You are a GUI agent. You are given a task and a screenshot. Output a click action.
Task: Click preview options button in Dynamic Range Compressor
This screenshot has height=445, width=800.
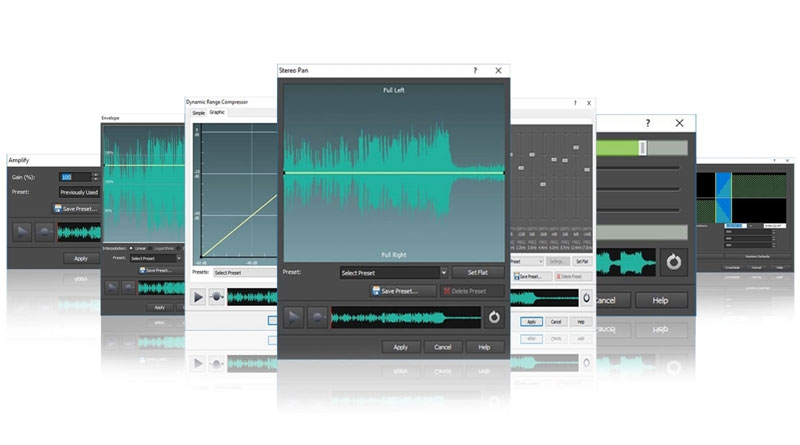tap(216, 297)
